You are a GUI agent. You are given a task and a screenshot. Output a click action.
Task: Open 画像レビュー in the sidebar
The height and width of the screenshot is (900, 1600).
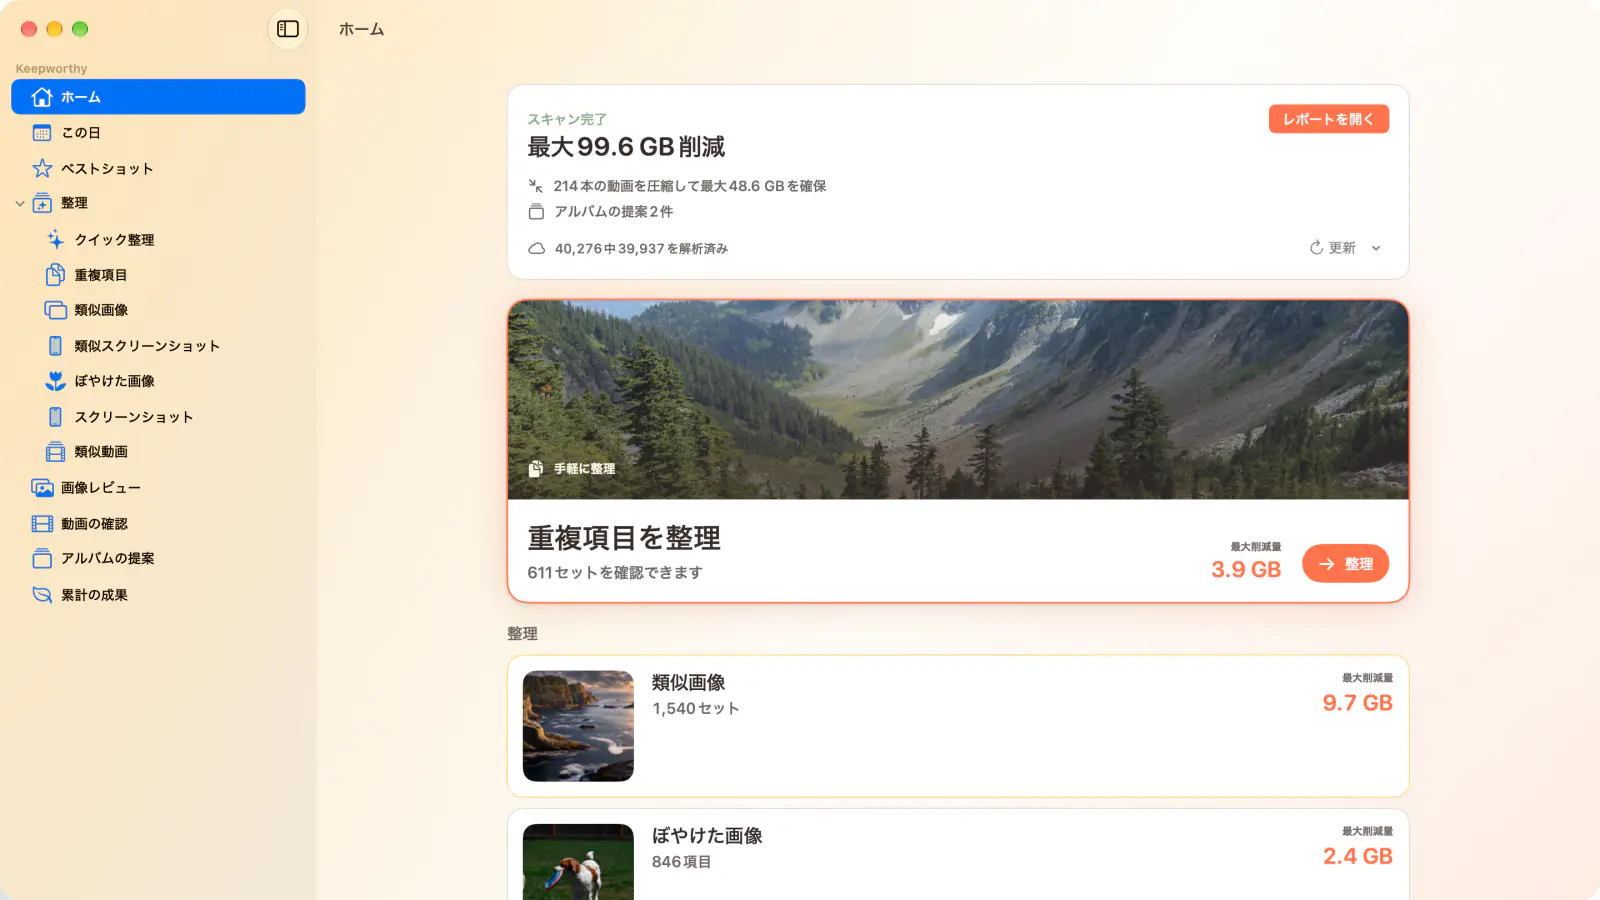click(x=158, y=488)
